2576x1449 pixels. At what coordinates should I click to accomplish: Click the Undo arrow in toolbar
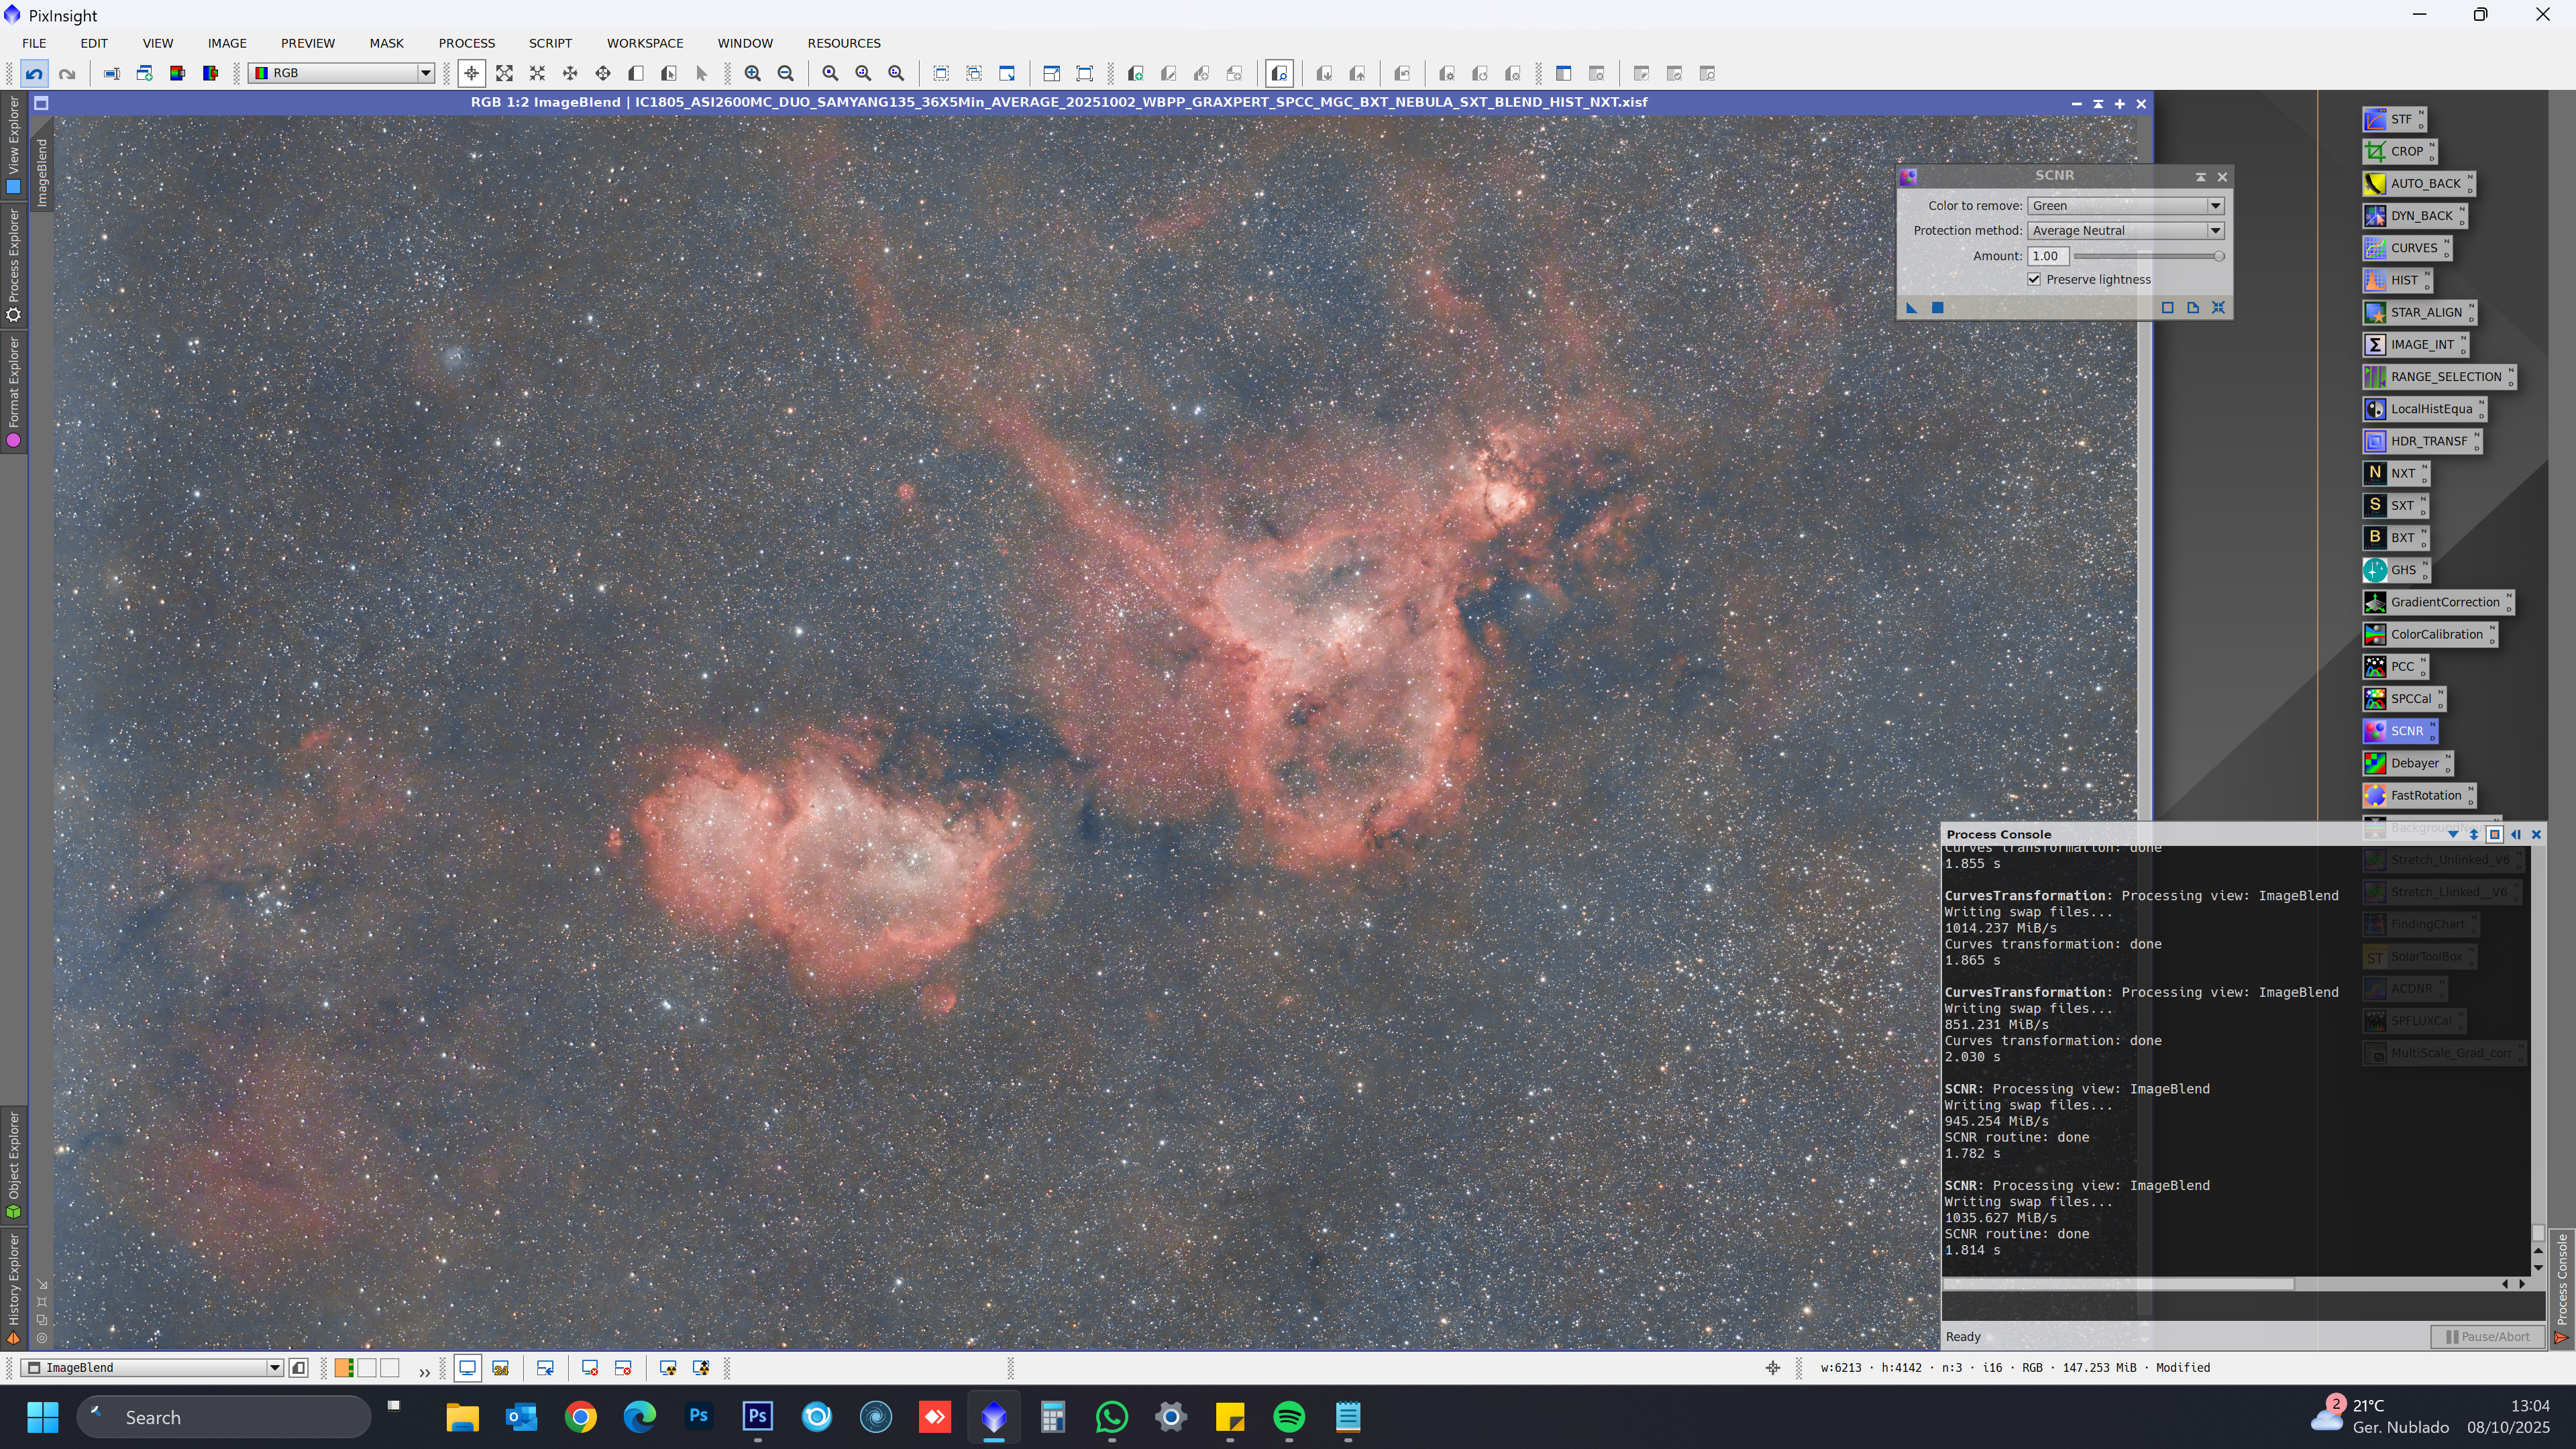point(34,73)
